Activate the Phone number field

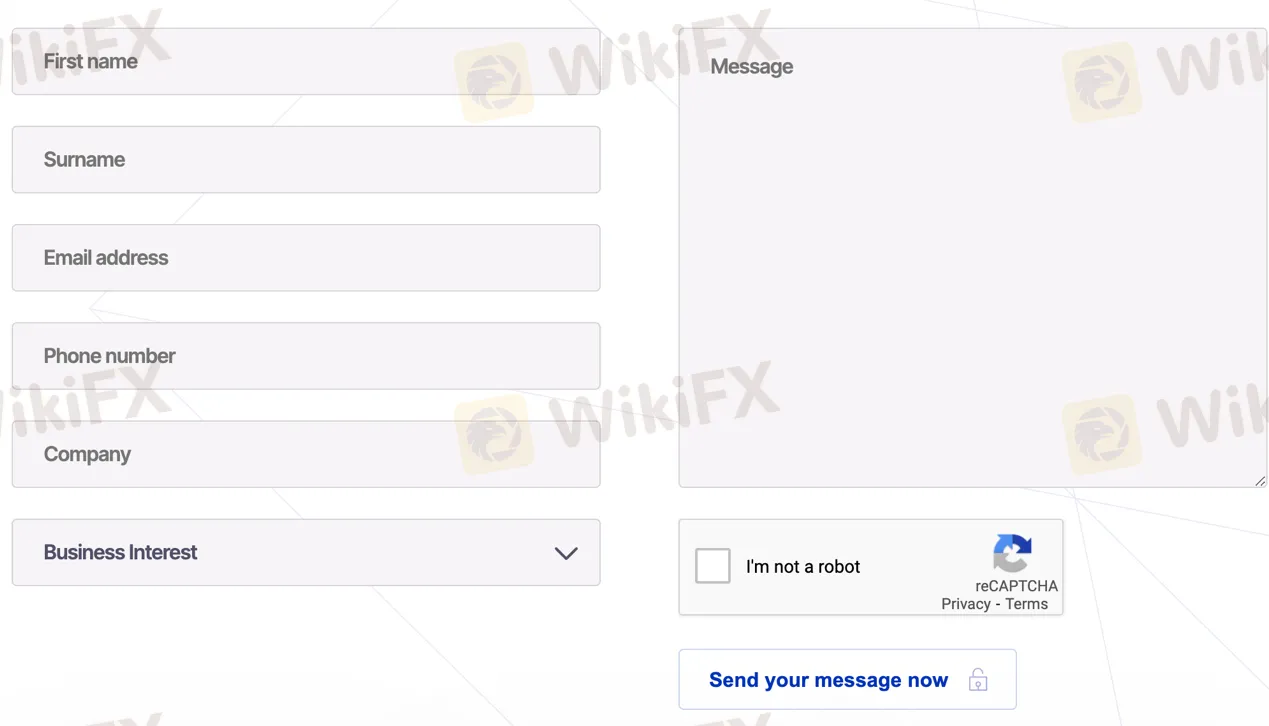pos(306,356)
